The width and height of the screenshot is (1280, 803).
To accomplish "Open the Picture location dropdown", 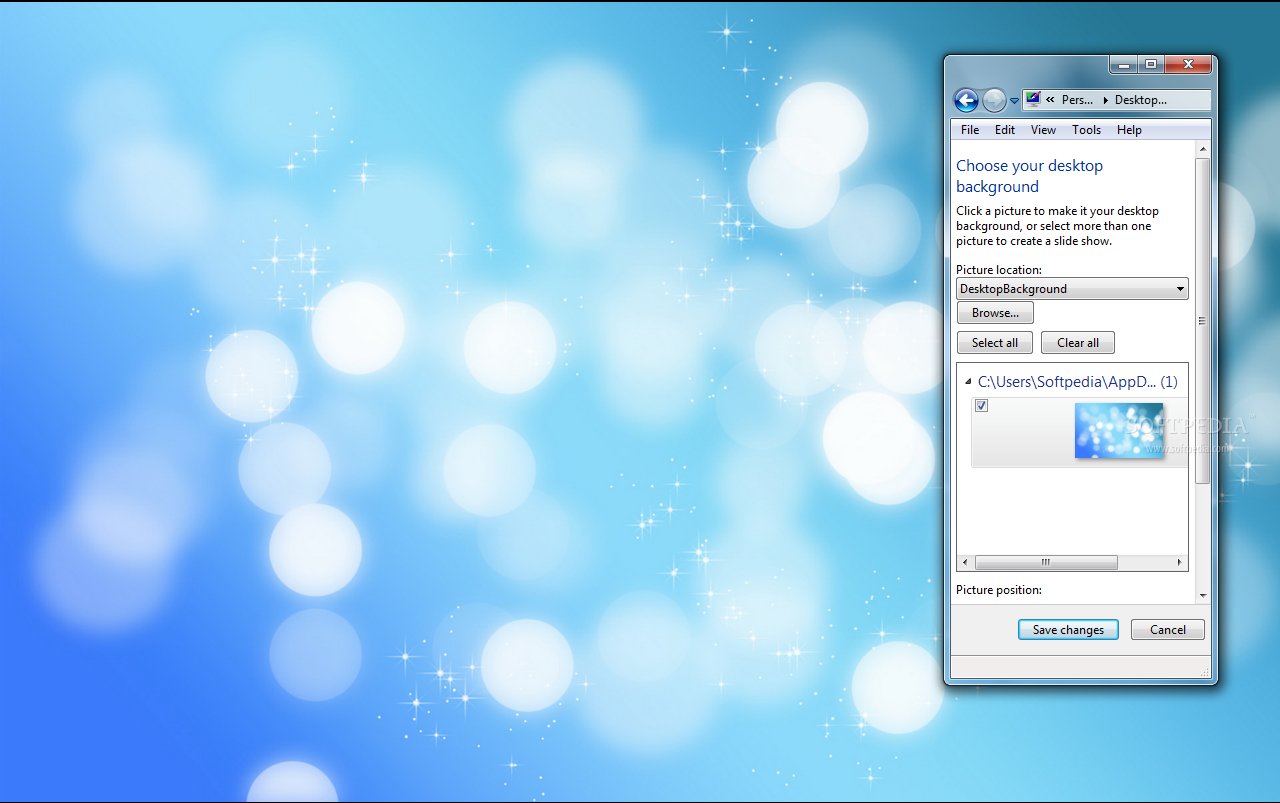I will click(1072, 289).
